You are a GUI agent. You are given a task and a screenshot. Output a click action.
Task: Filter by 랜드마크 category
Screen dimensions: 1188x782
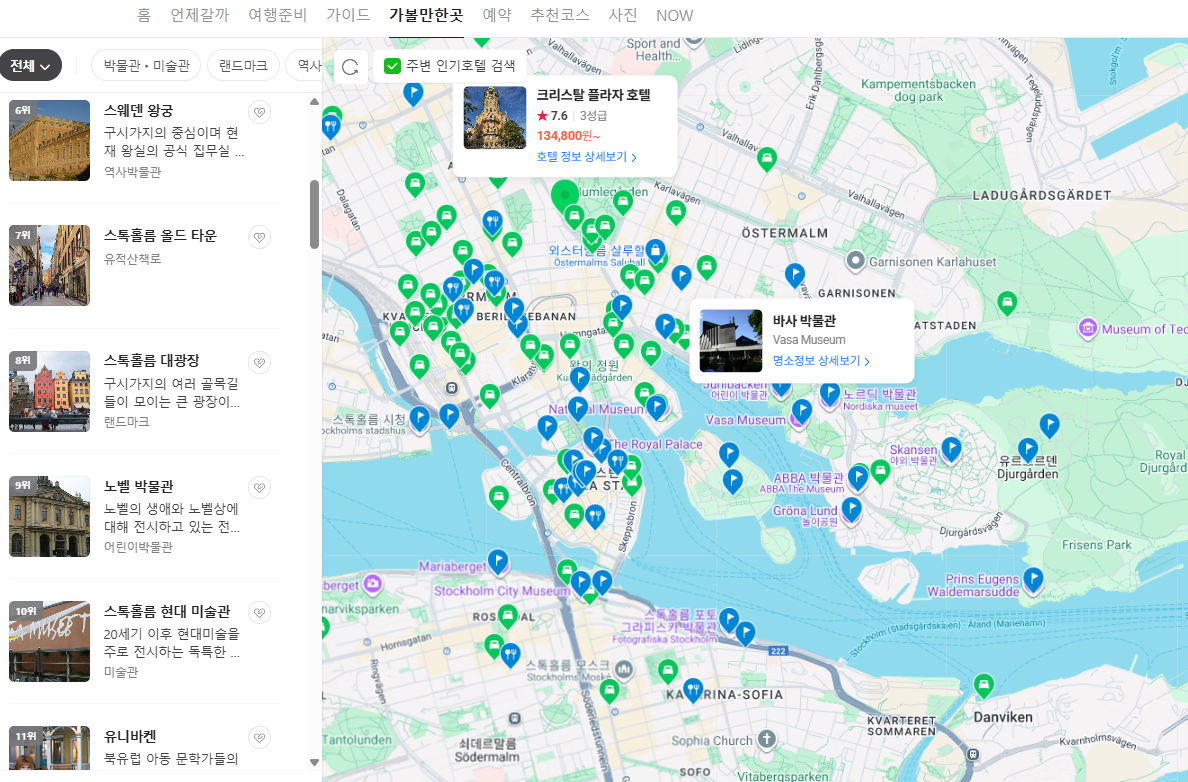243,66
